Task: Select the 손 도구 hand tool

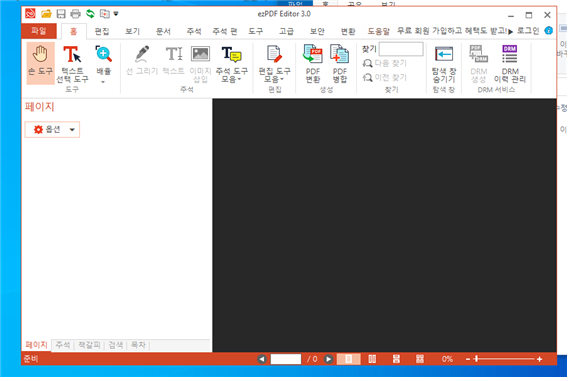Action: click(40, 63)
